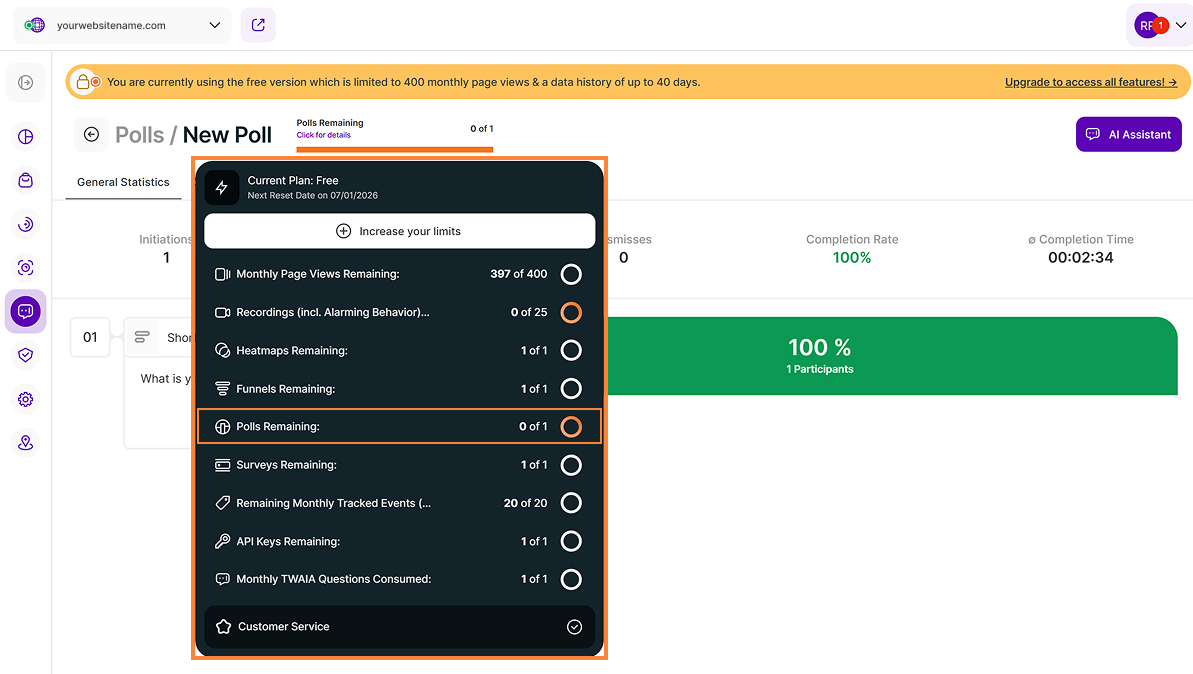Open the settings gear in the sidebar
Image resolution: width=1193 pixels, height=674 pixels.
tap(25, 399)
